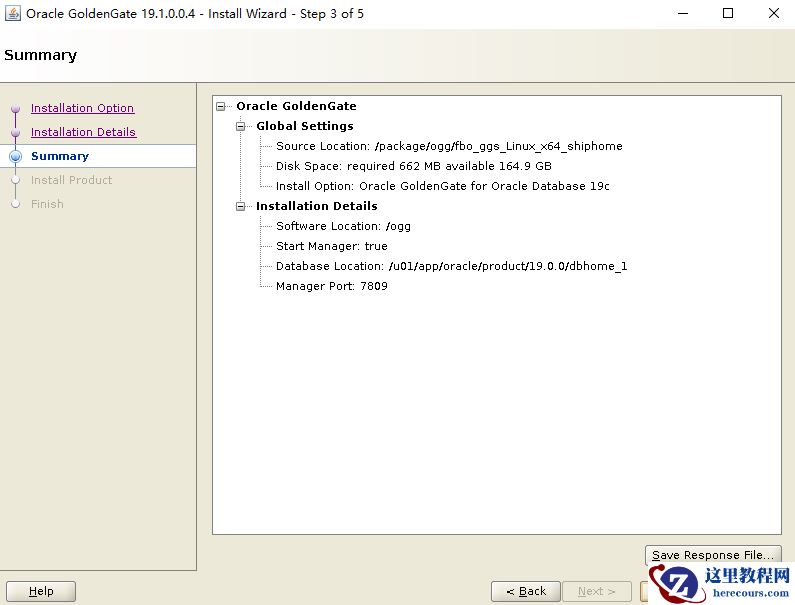The width and height of the screenshot is (795, 605).
Task: Select the Disk Space tree entry
Action: [x=413, y=166]
